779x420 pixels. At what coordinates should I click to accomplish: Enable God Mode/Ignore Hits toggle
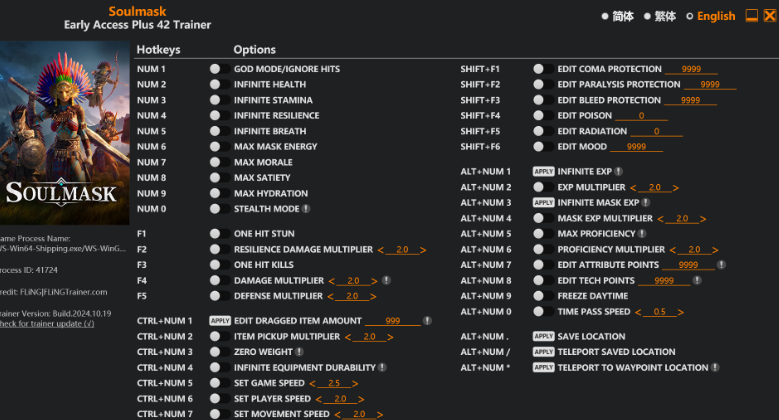(x=215, y=69)
